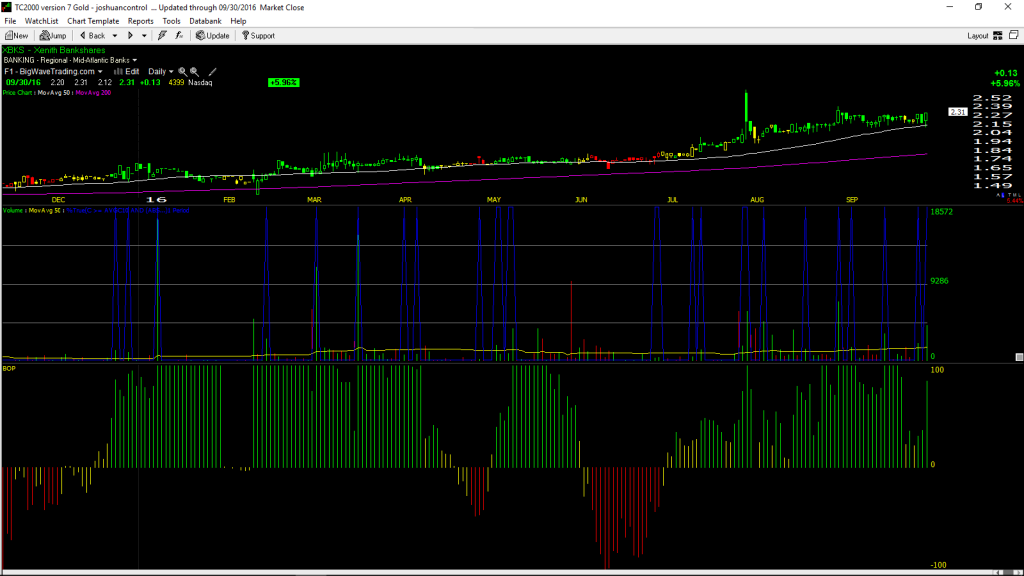
Task: Click the Layout label in the toolbar
Action: point(978,36)
